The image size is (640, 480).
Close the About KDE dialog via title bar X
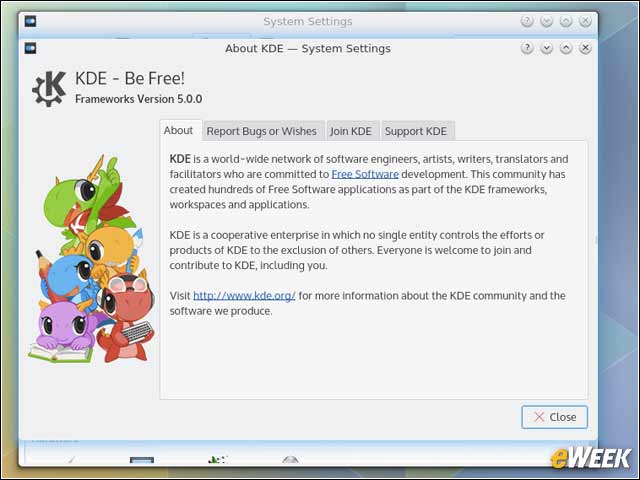point(585,48)
